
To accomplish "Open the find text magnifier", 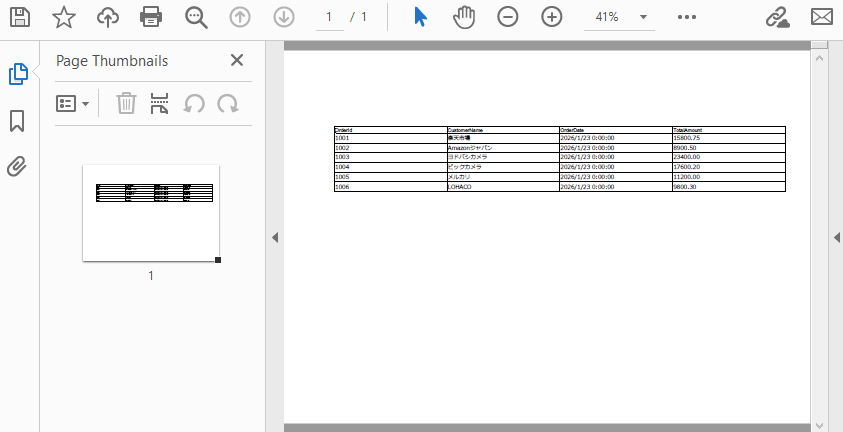I will tap(196, 17).
